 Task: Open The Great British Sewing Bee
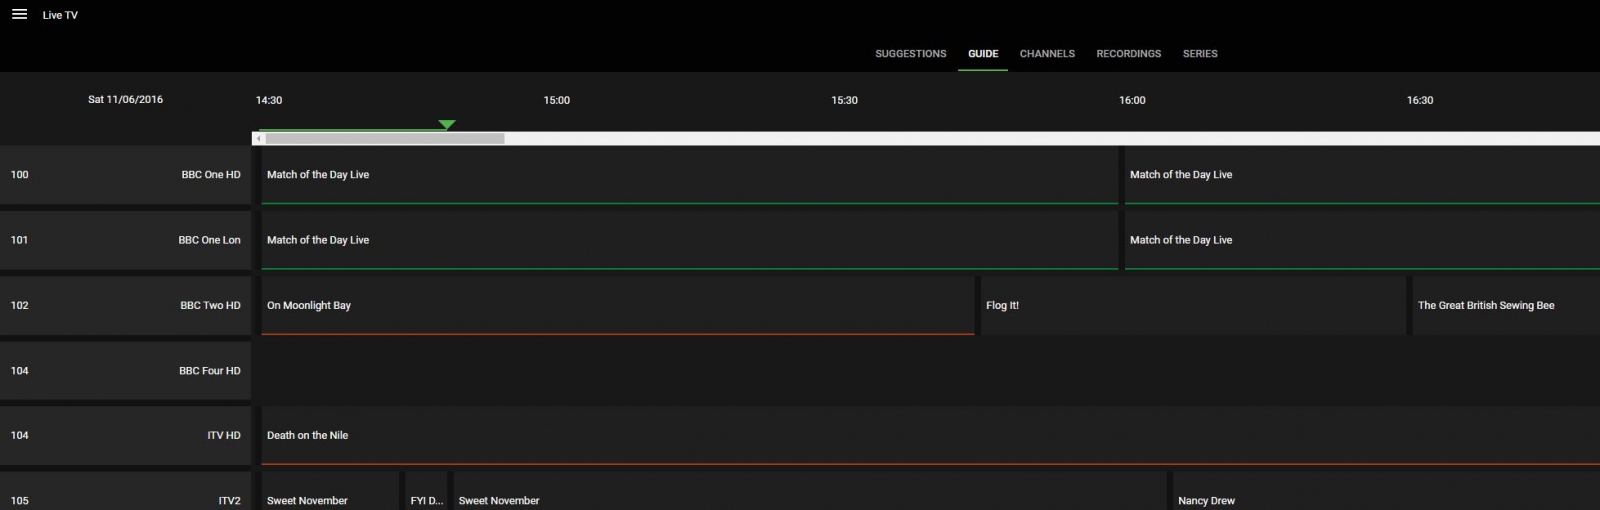(1506, 306)
